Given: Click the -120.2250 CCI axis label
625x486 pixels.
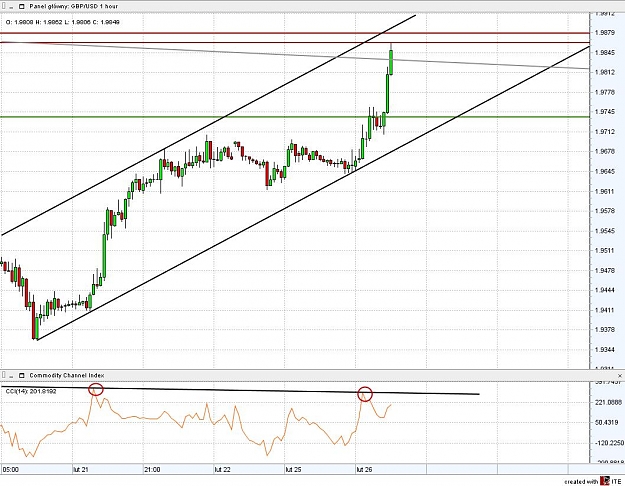Looking at the screenshot, I should tap(609, 443).
